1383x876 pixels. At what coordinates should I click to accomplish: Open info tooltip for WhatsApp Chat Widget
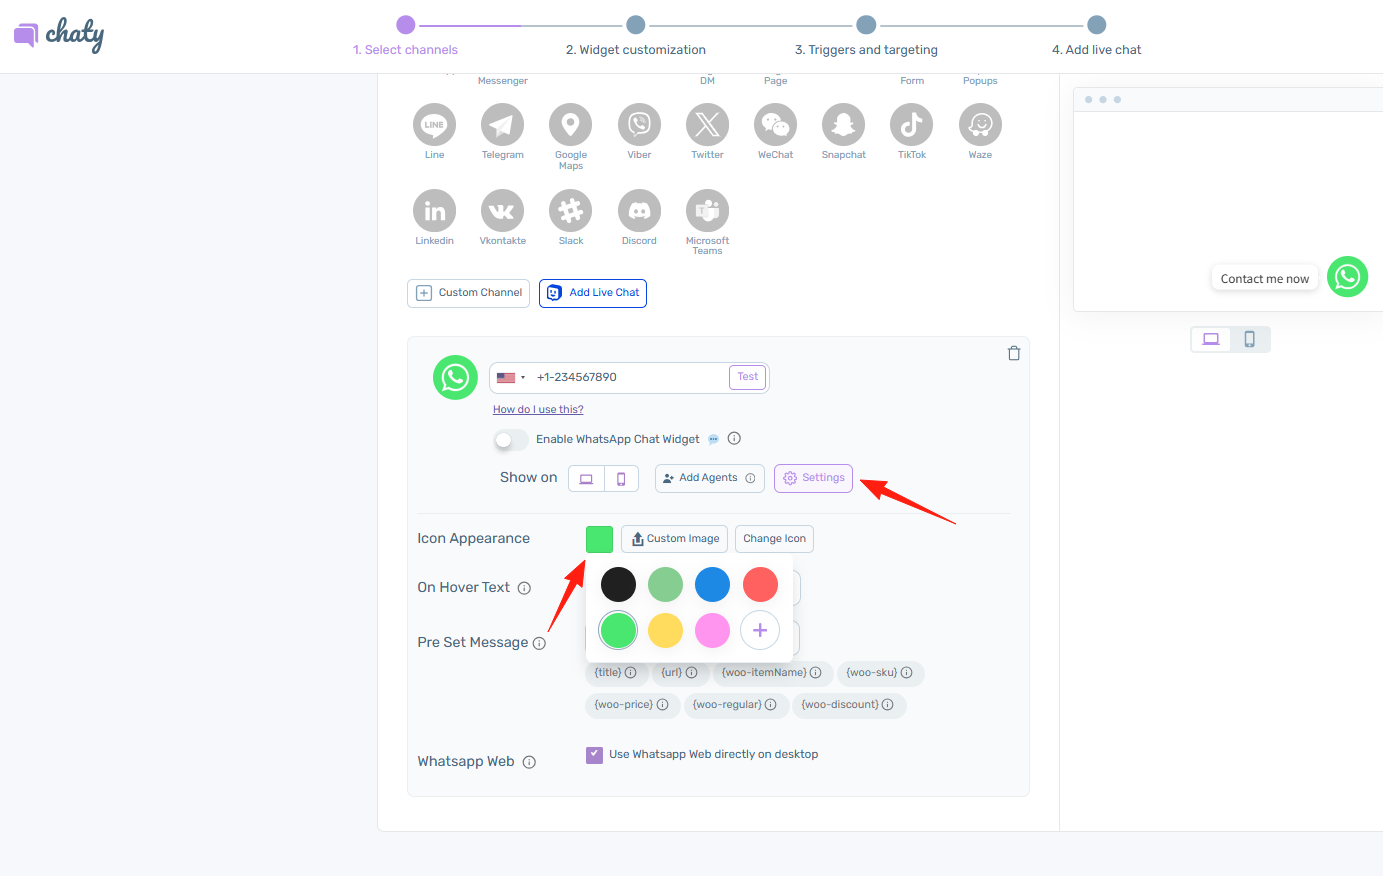pos(734,438)
